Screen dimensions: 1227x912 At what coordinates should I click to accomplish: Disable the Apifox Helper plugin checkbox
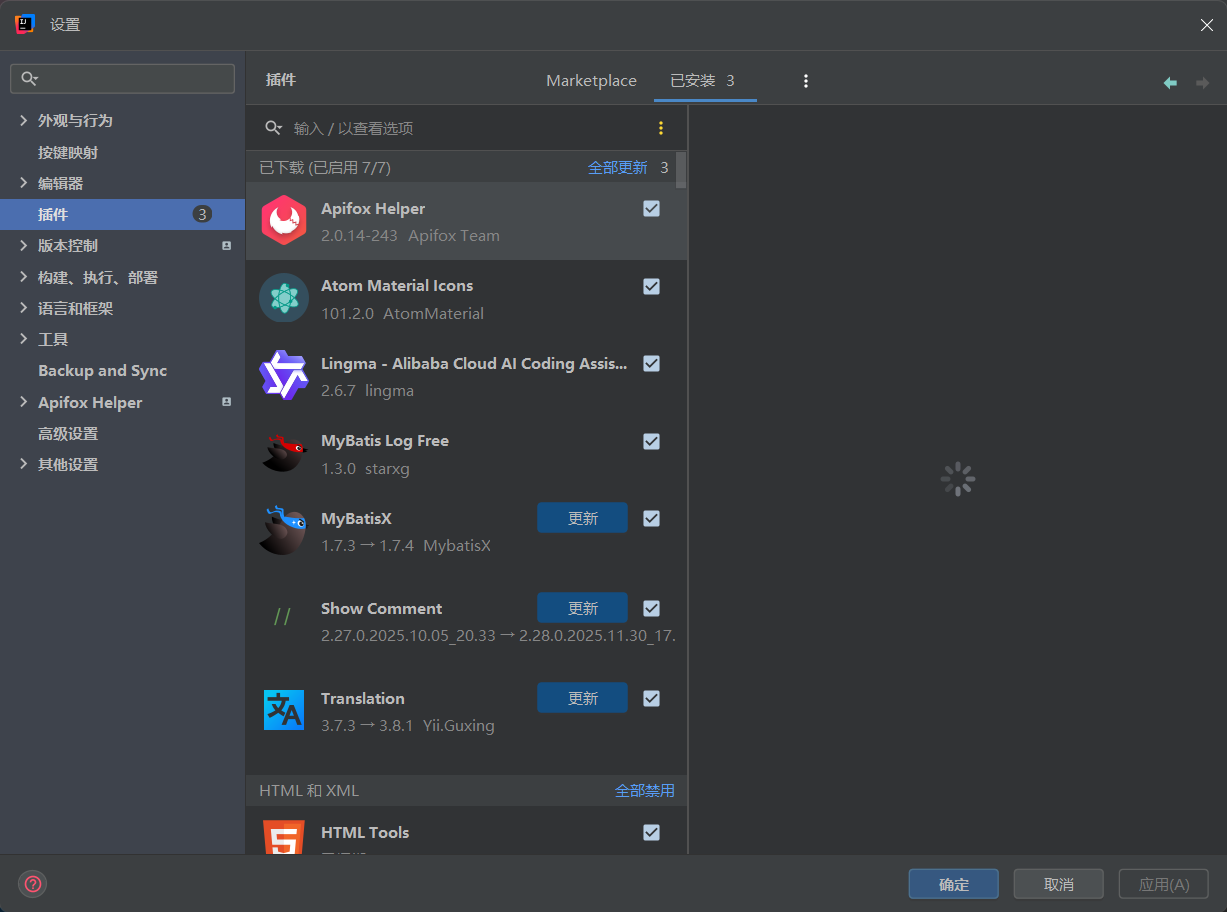coord(651,209)
